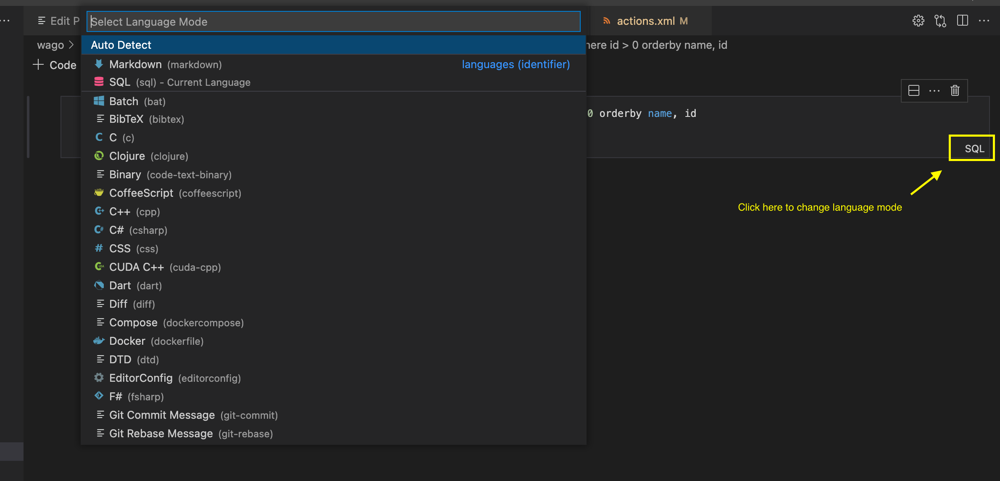The image size is (1000, 481).
Task: Click the SQL database icon in list
Action: click(99, 82)
